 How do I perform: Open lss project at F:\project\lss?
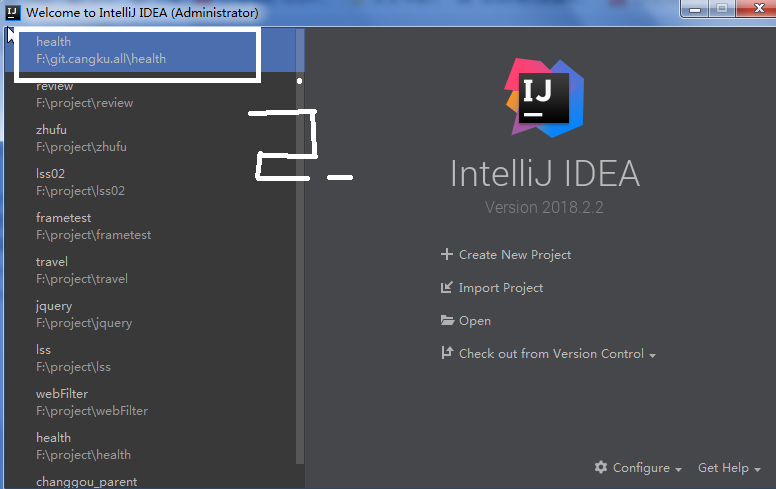150,358
